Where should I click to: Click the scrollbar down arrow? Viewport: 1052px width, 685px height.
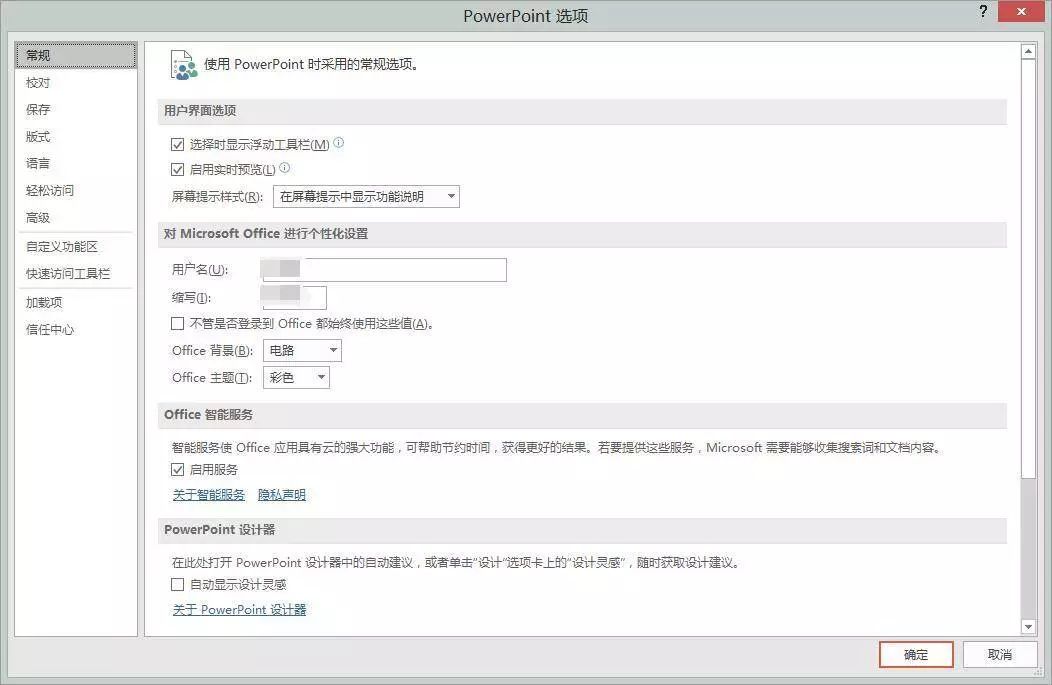[x=1028, y=627]
